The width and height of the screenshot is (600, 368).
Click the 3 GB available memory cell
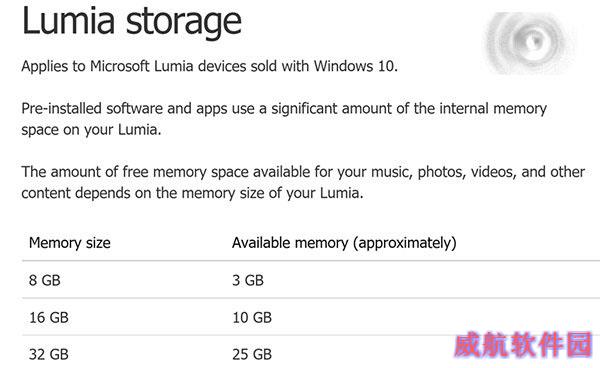click(248, 280)
